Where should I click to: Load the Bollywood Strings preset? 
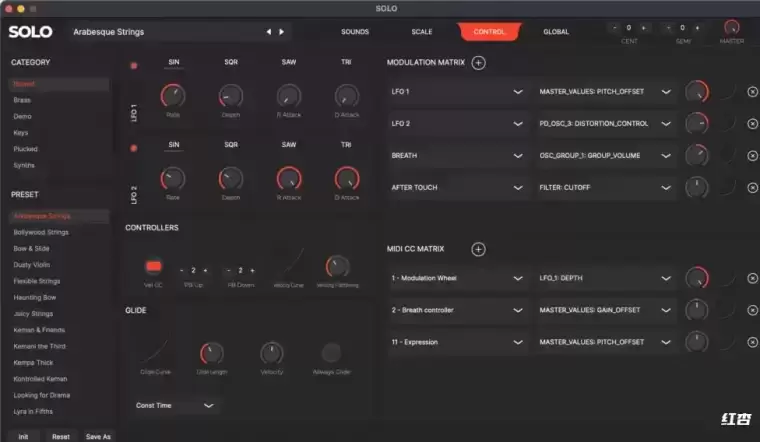(41, 232)
